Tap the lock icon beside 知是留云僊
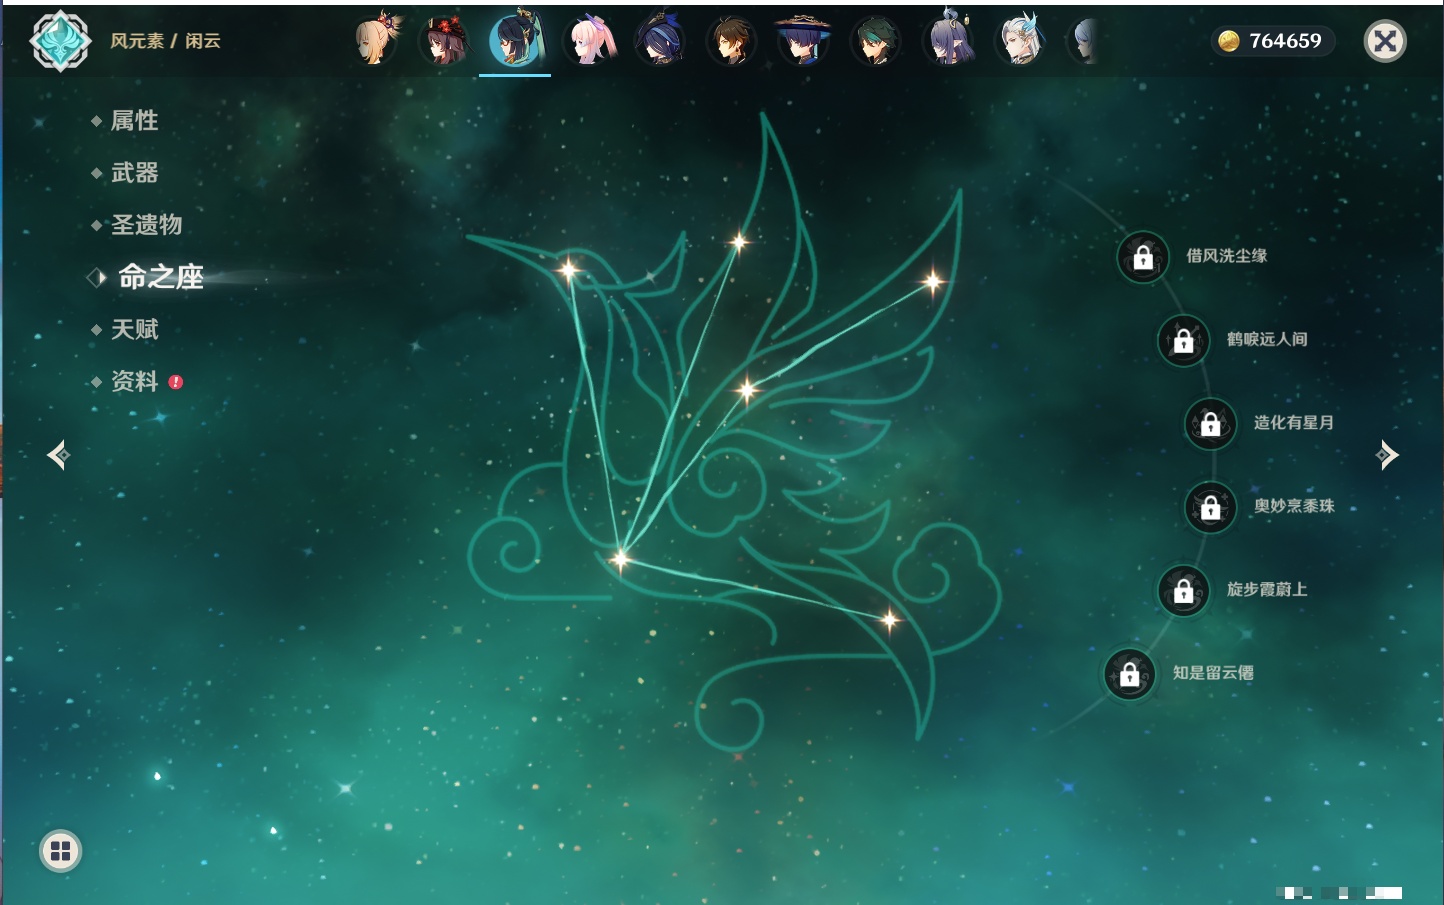 1130,674
